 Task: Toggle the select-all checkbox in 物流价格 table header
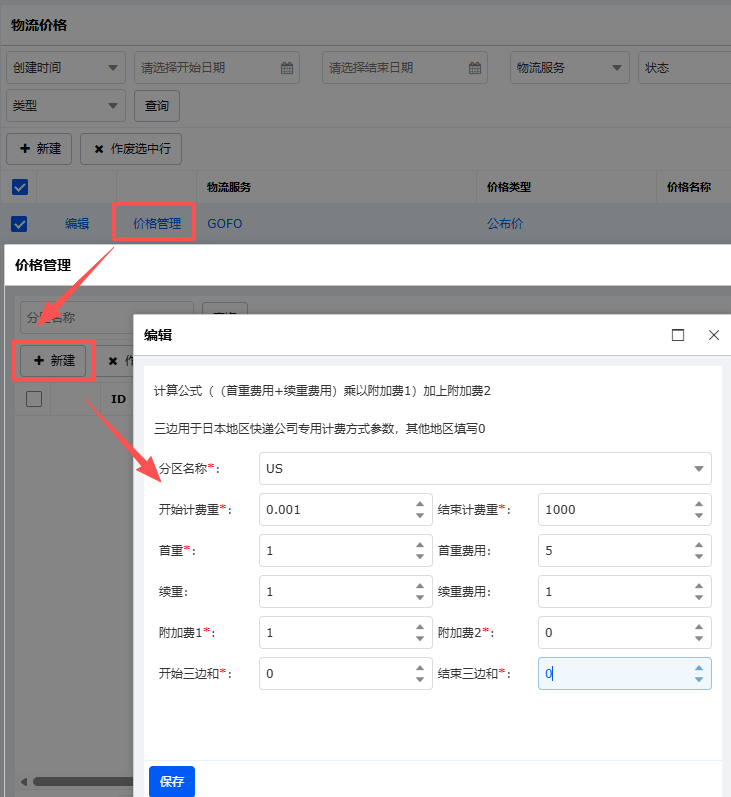click(x=19, y=187)
